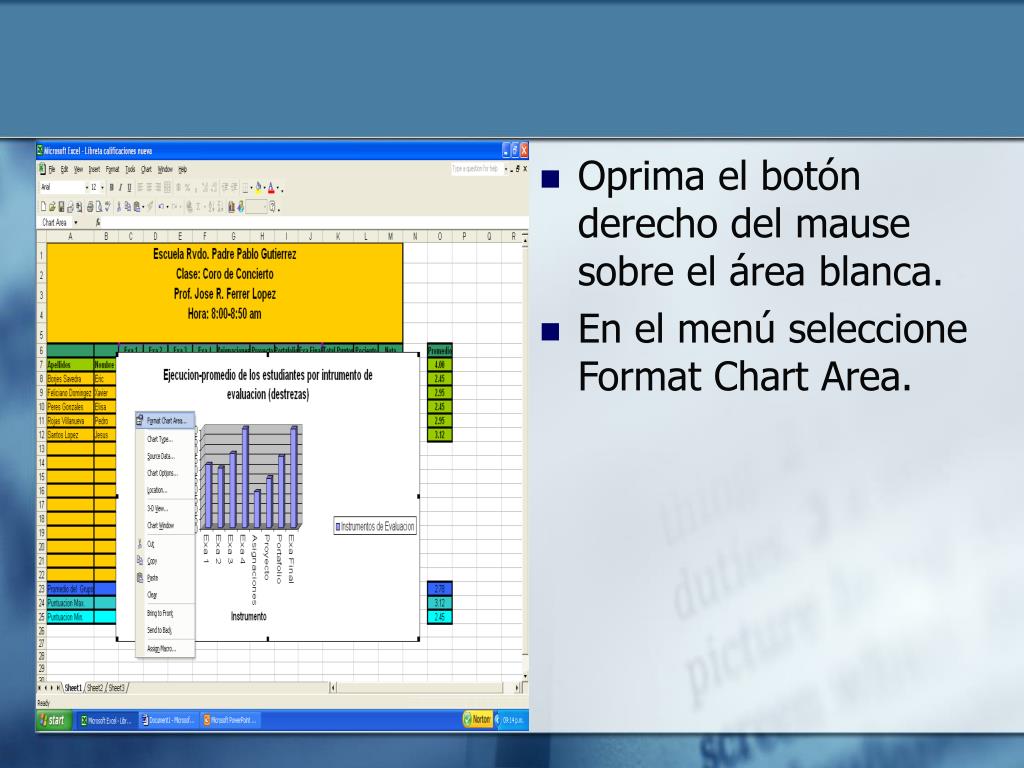Select Format Chart Area in context menu
Viewport: 1024px width, 768px height.
click(x=165, y=421)
